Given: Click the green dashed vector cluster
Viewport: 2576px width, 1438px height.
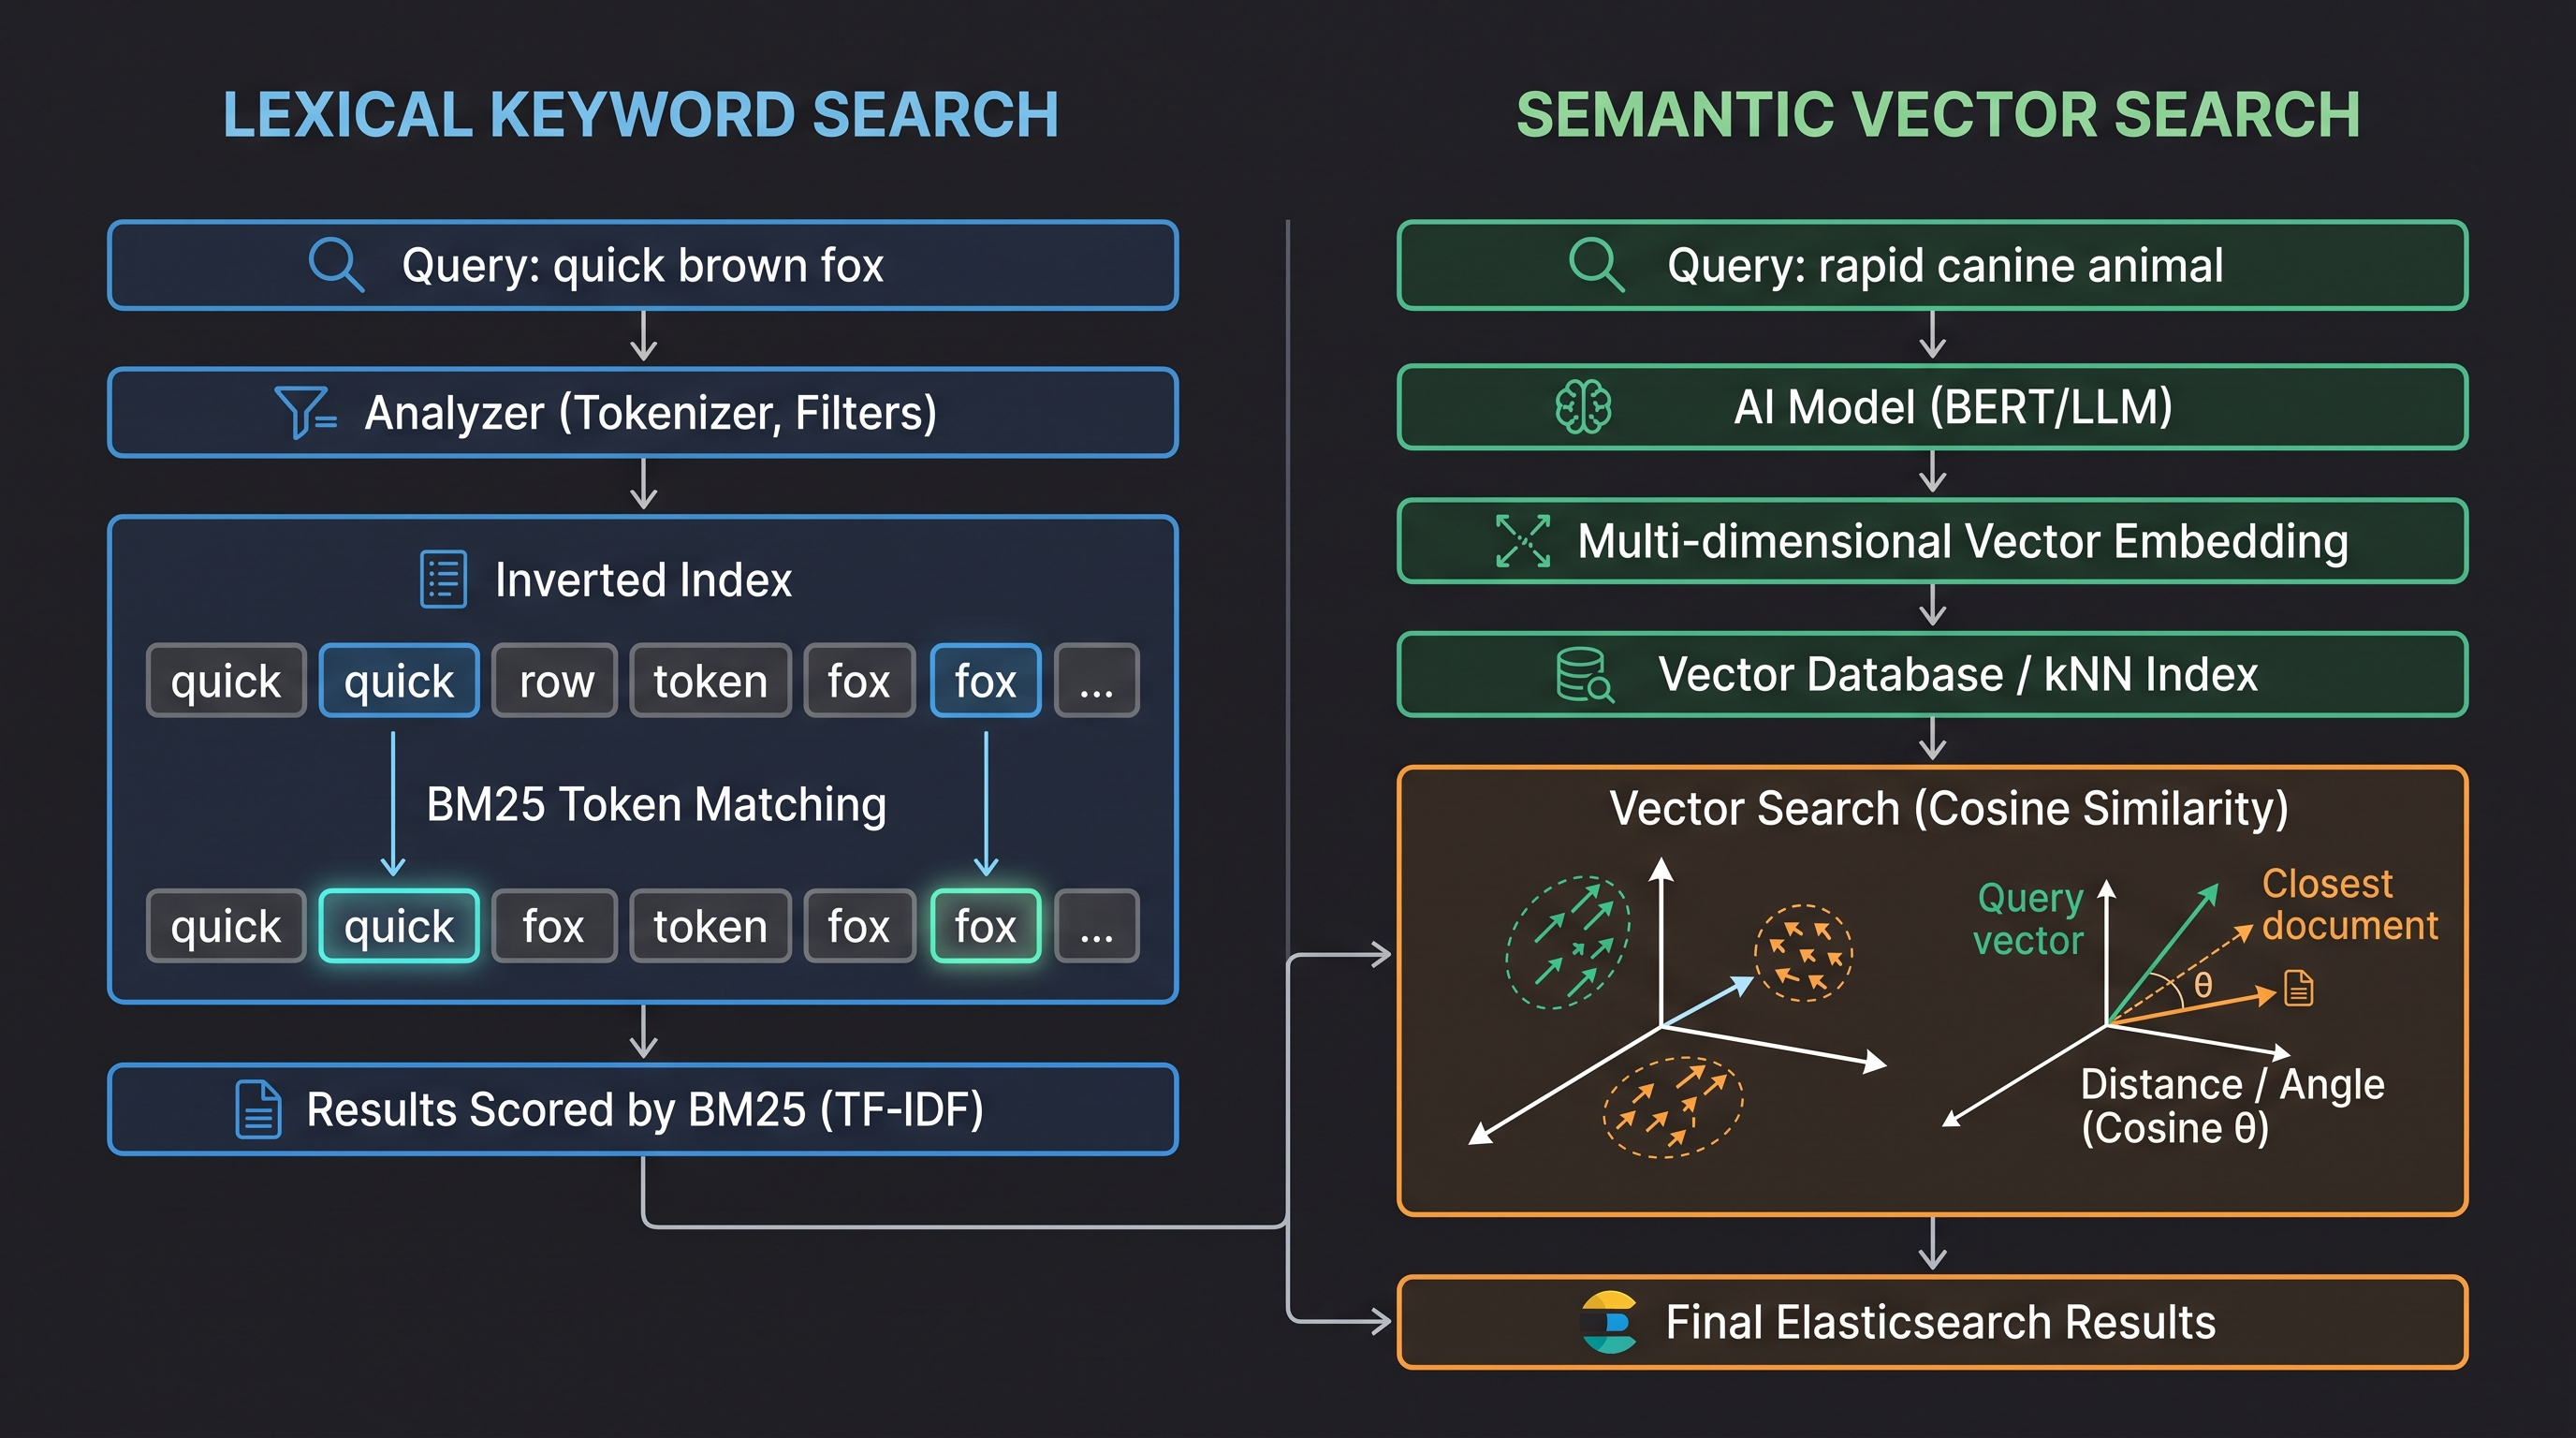Looking at the screenshot, I should [x=1568, y=942].
